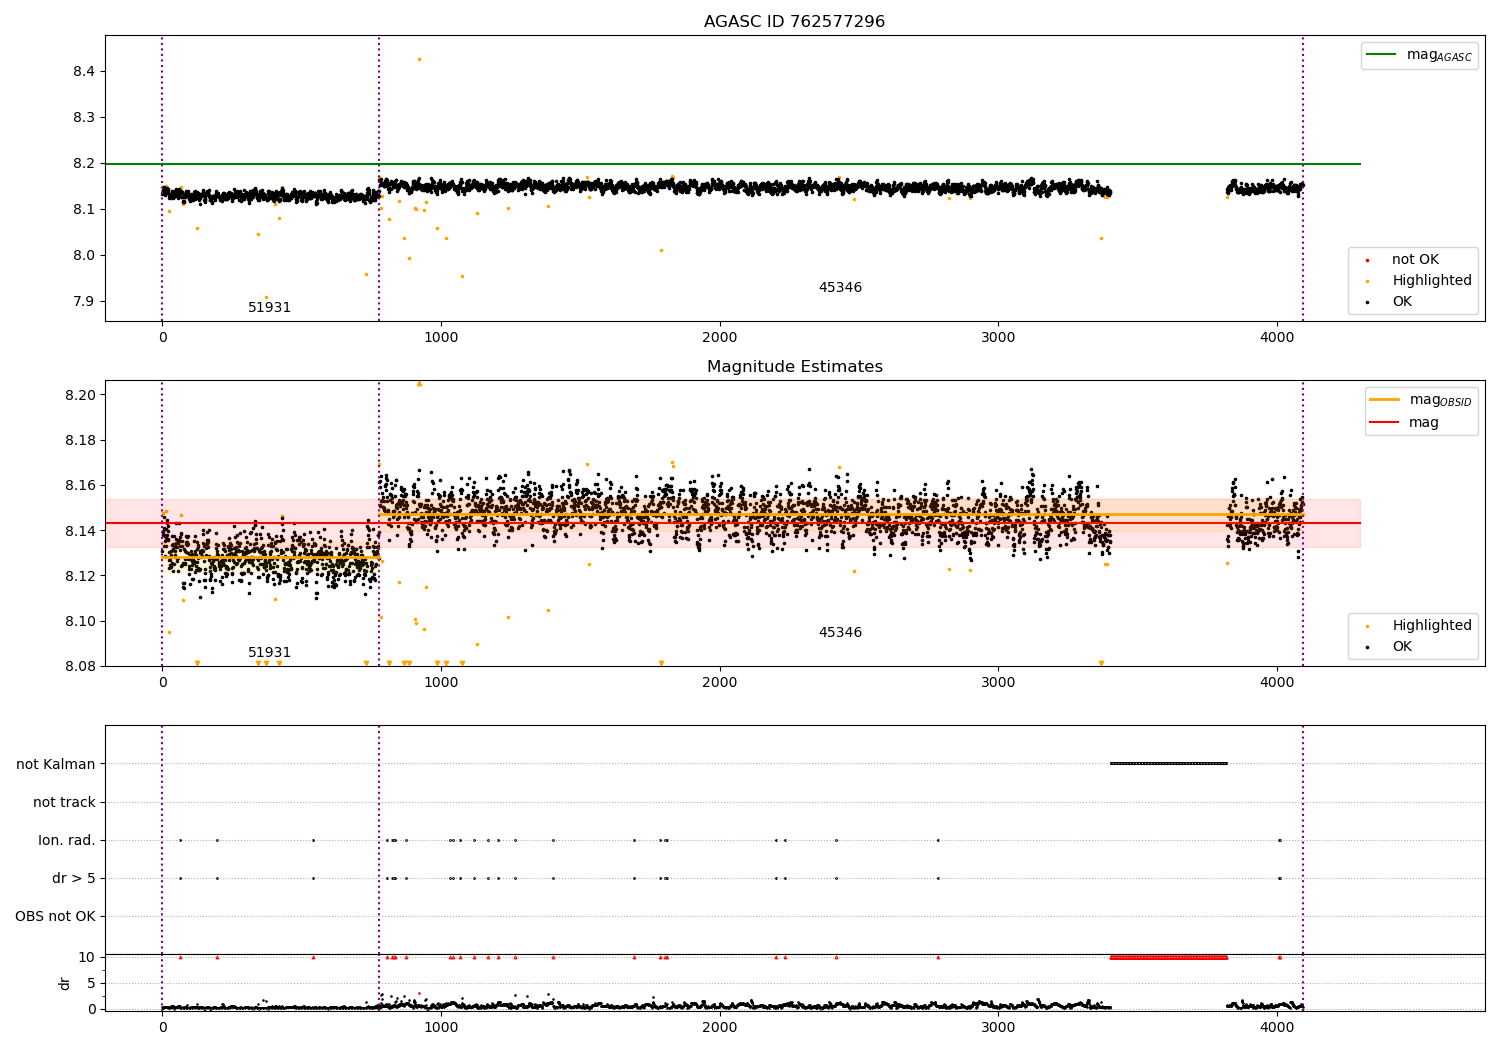Click the 'dr > 5' axis label
Image resolution: width=1500 pixels, height=1050 pixels.
(73, 878)
